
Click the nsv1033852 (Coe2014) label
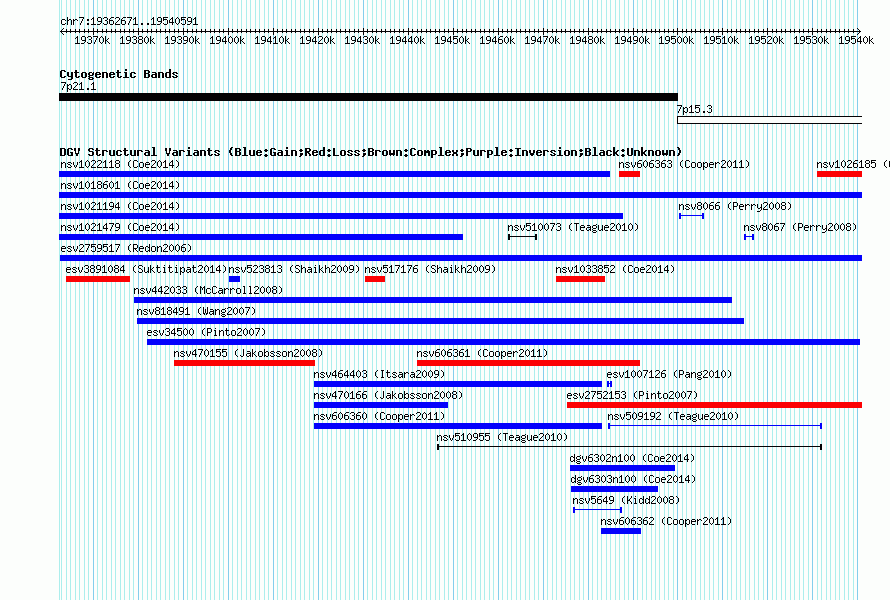615,269
